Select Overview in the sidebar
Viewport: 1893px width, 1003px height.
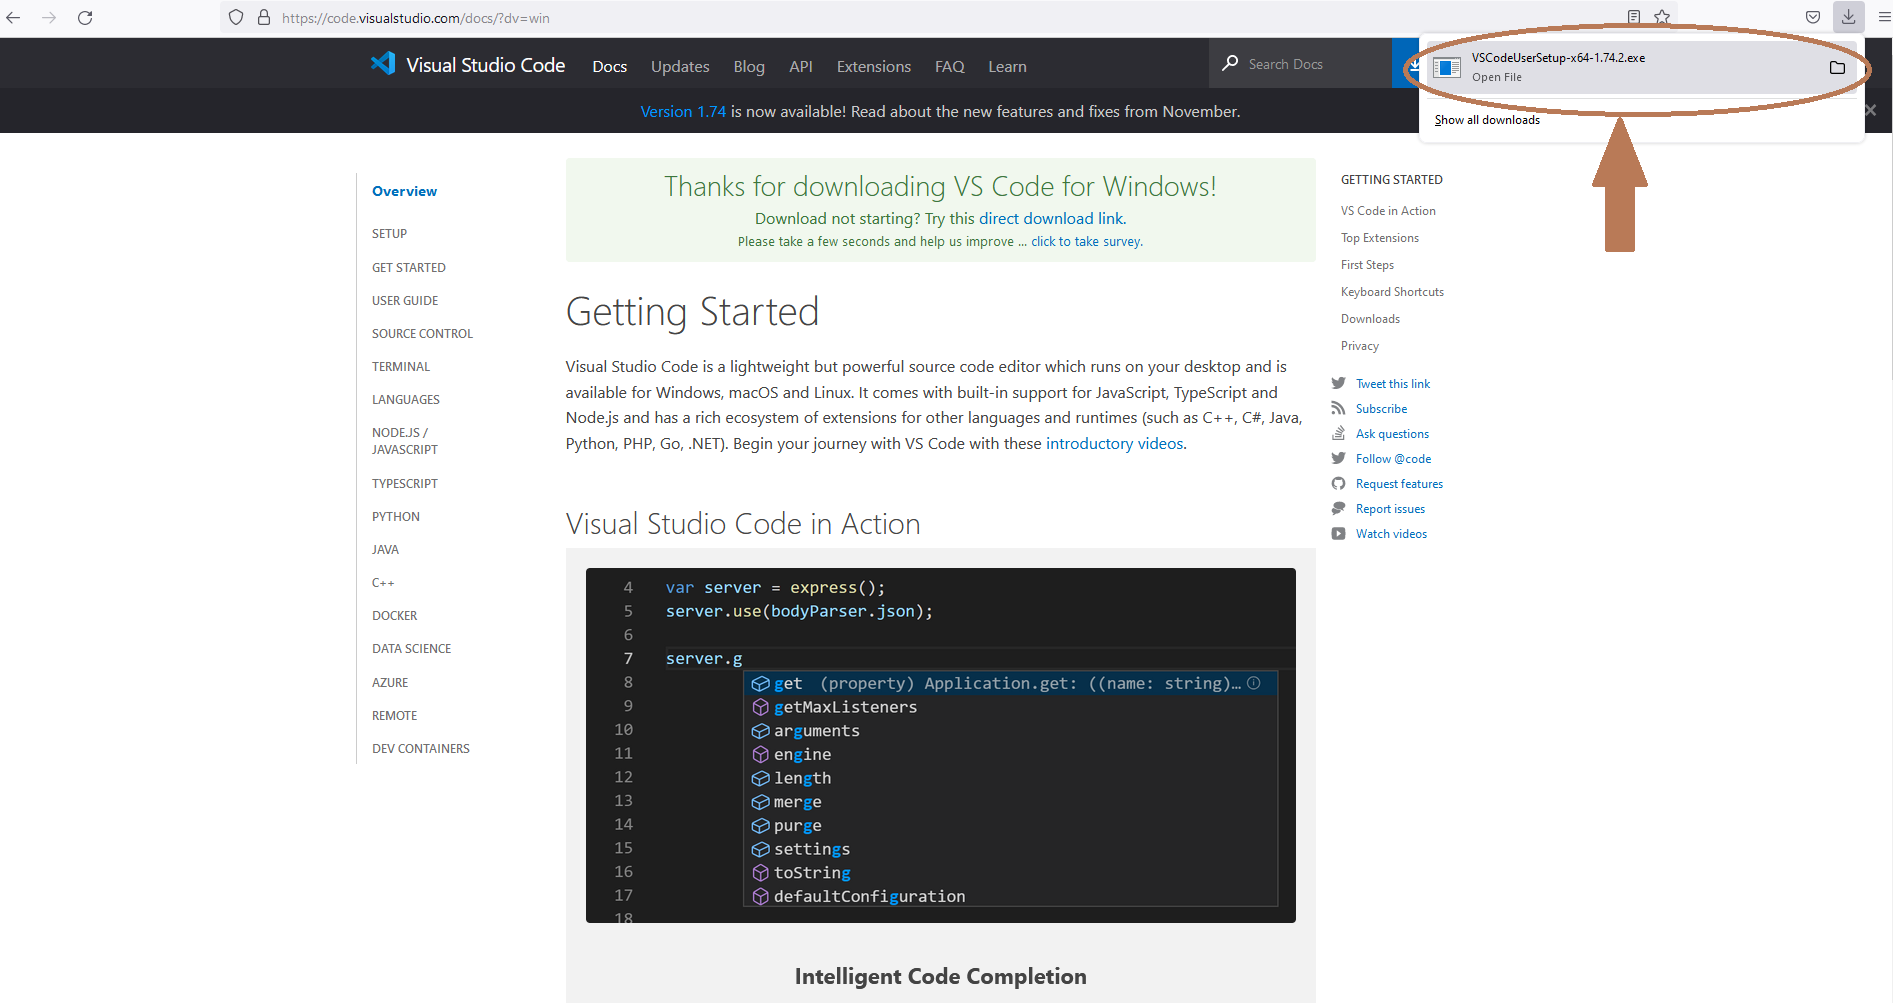(x=404, y=191)
